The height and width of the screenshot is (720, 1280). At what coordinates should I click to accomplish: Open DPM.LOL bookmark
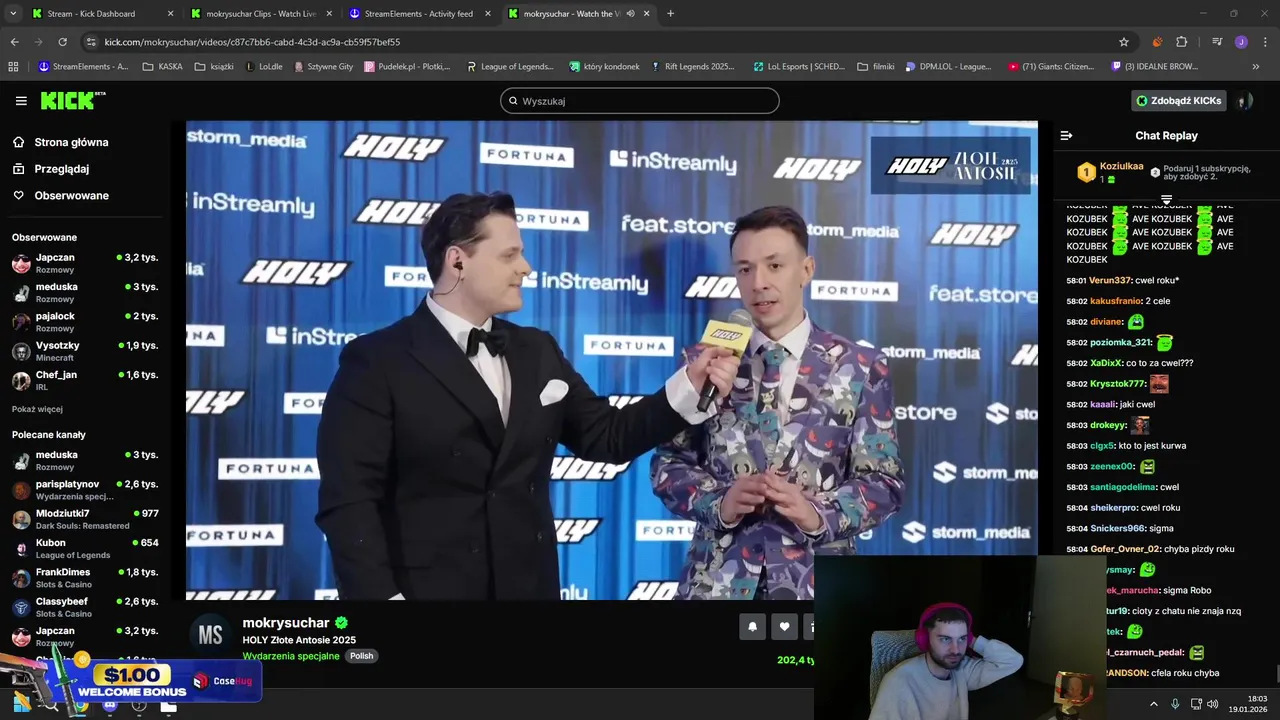[x=948, y=67]
